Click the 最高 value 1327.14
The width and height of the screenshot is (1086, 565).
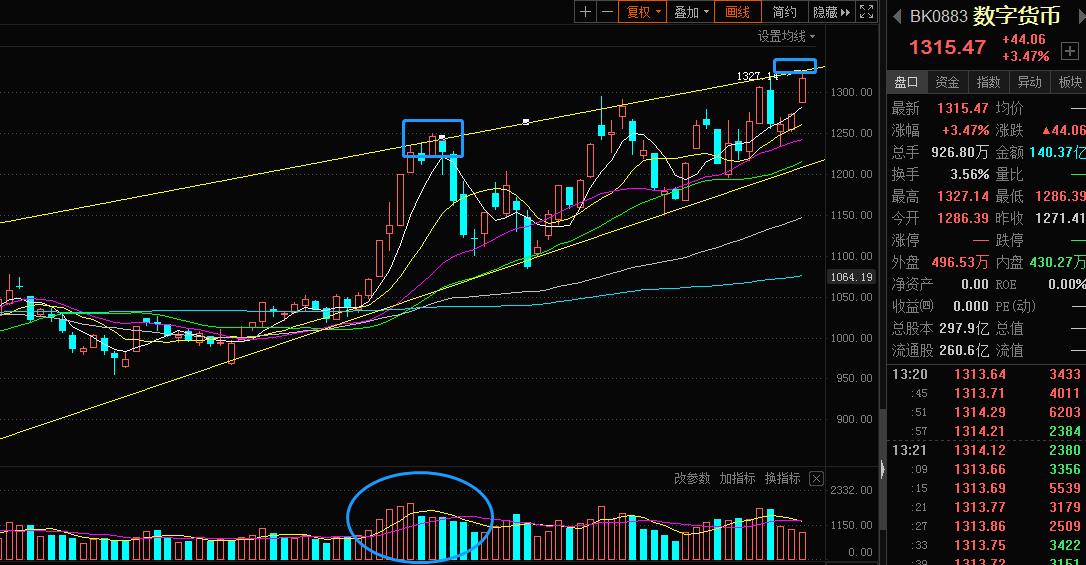tap(963, 197)
